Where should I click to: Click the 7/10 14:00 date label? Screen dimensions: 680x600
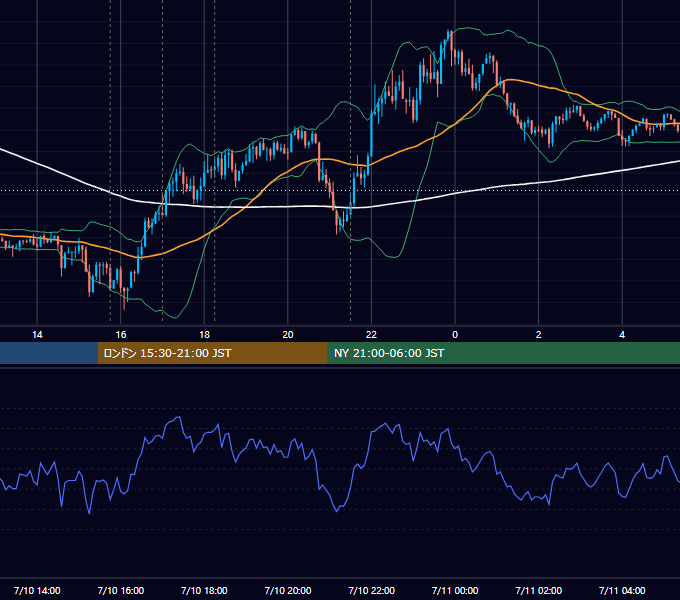coord(37,590)
